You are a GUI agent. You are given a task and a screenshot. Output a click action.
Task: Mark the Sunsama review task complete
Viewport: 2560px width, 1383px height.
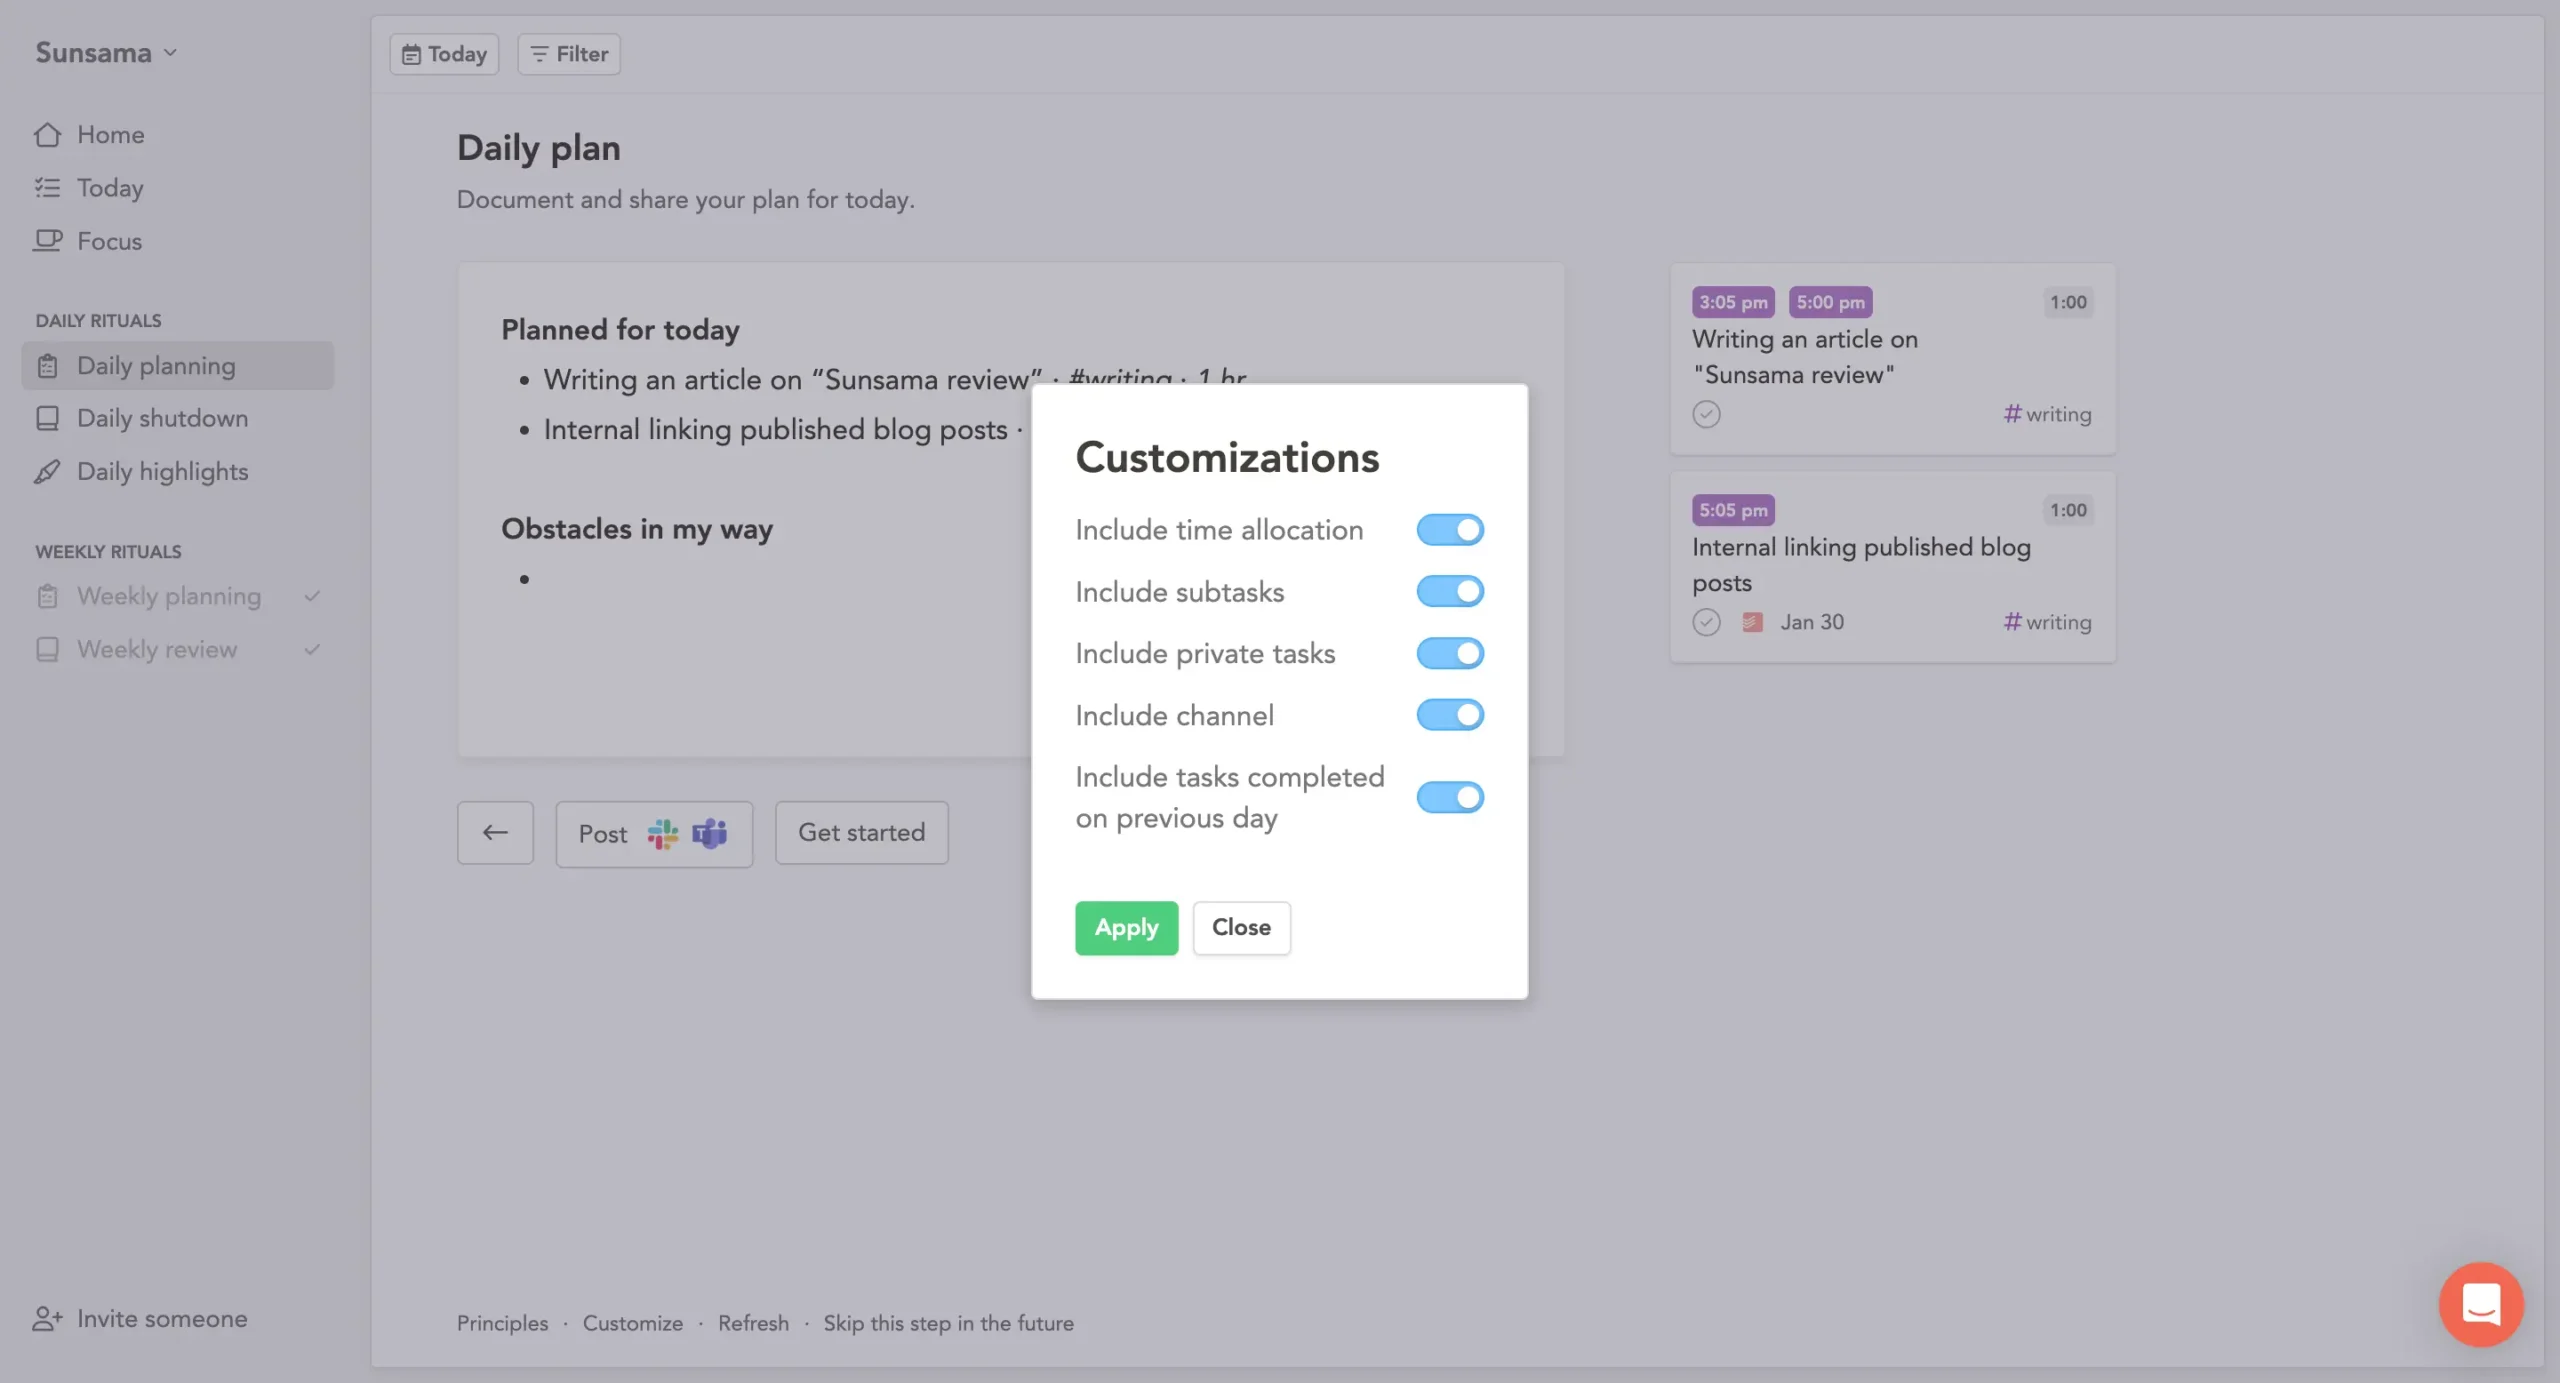coord(1706,413)
